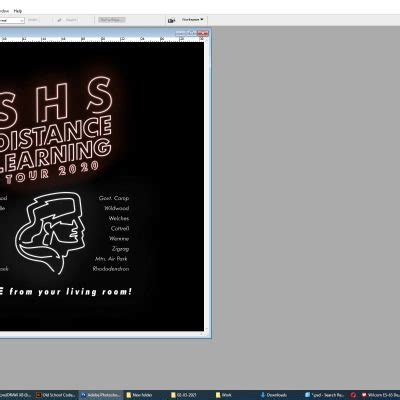Switch to CorelDRAW in the taskbar
400x400 pixels.
pos(16,395)
